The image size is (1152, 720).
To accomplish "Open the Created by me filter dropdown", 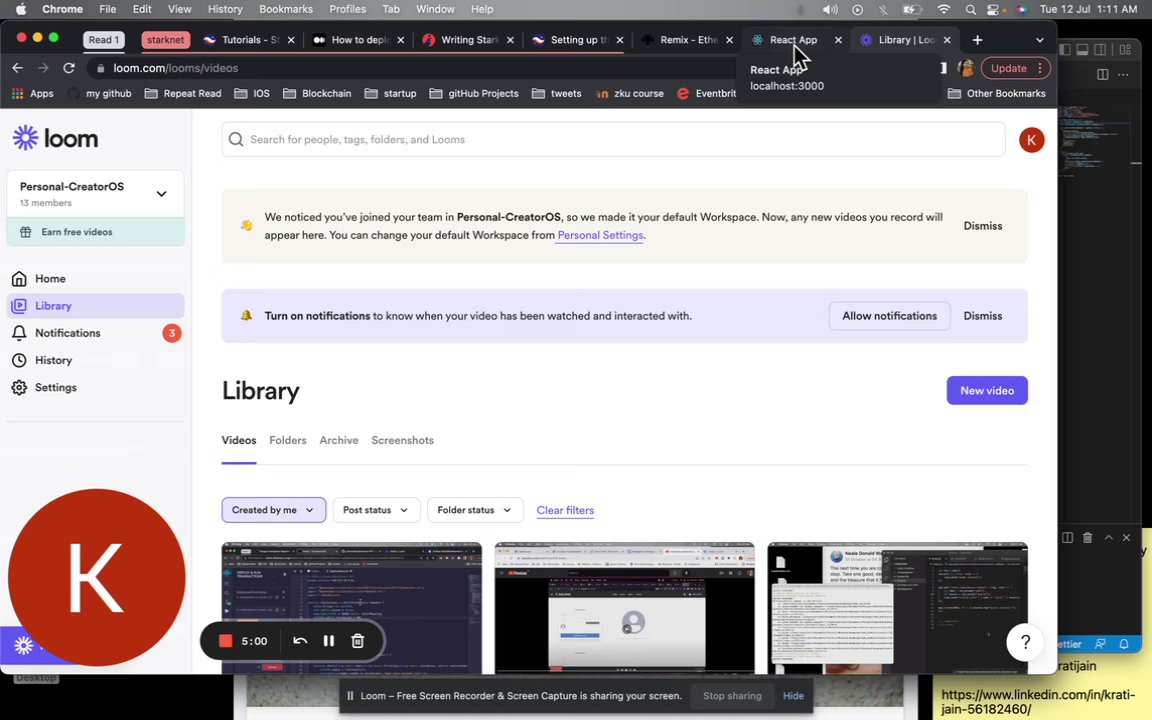I will point(273,510).
